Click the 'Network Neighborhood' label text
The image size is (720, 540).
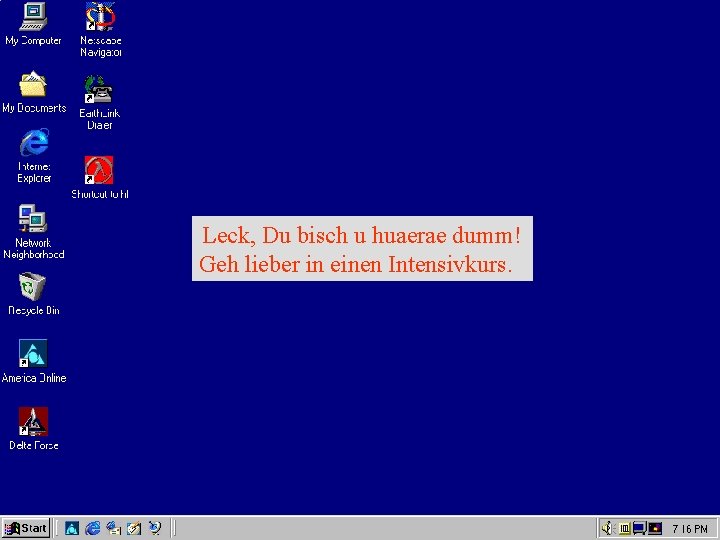[34, 248]
